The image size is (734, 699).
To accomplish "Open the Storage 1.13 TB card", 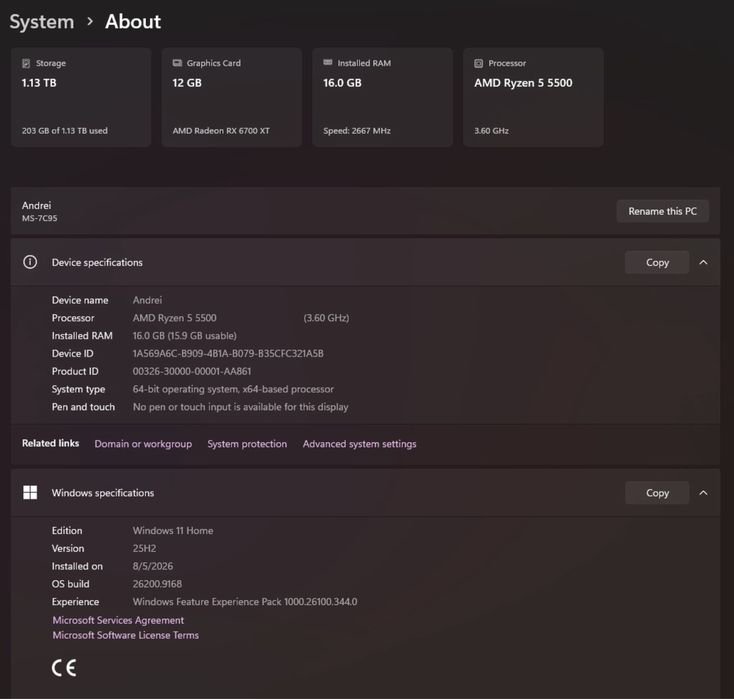I will 81,97.
